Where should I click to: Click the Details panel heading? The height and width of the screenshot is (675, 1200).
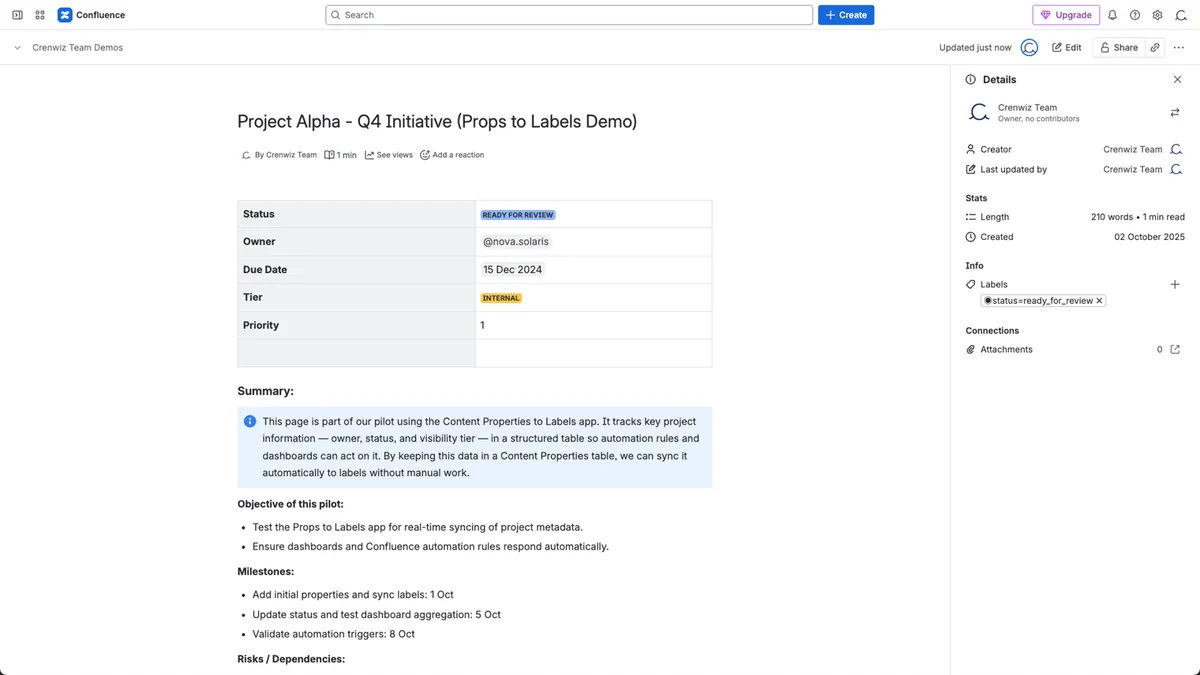coord(999,79)
